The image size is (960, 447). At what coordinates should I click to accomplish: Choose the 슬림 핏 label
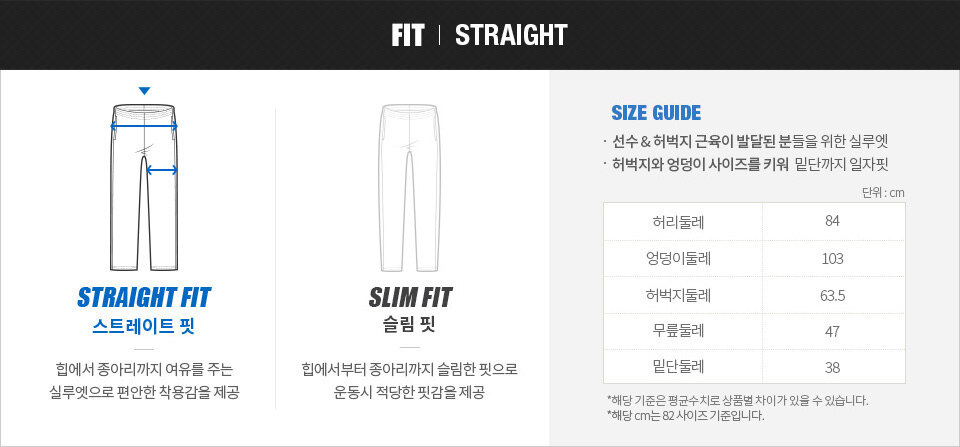coord(410,327)
